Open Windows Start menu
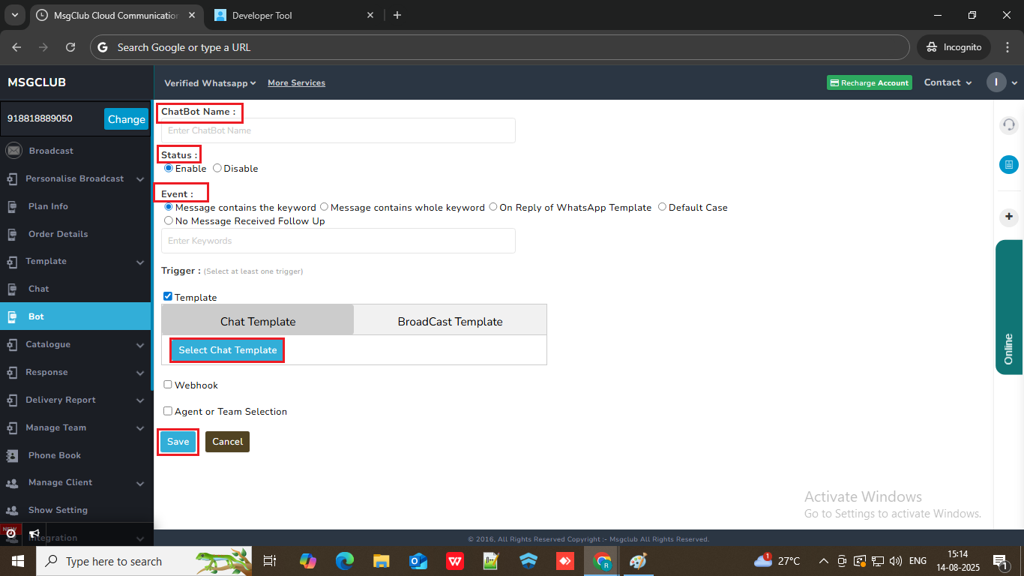 pyautogui.click(x=18, y=561)
